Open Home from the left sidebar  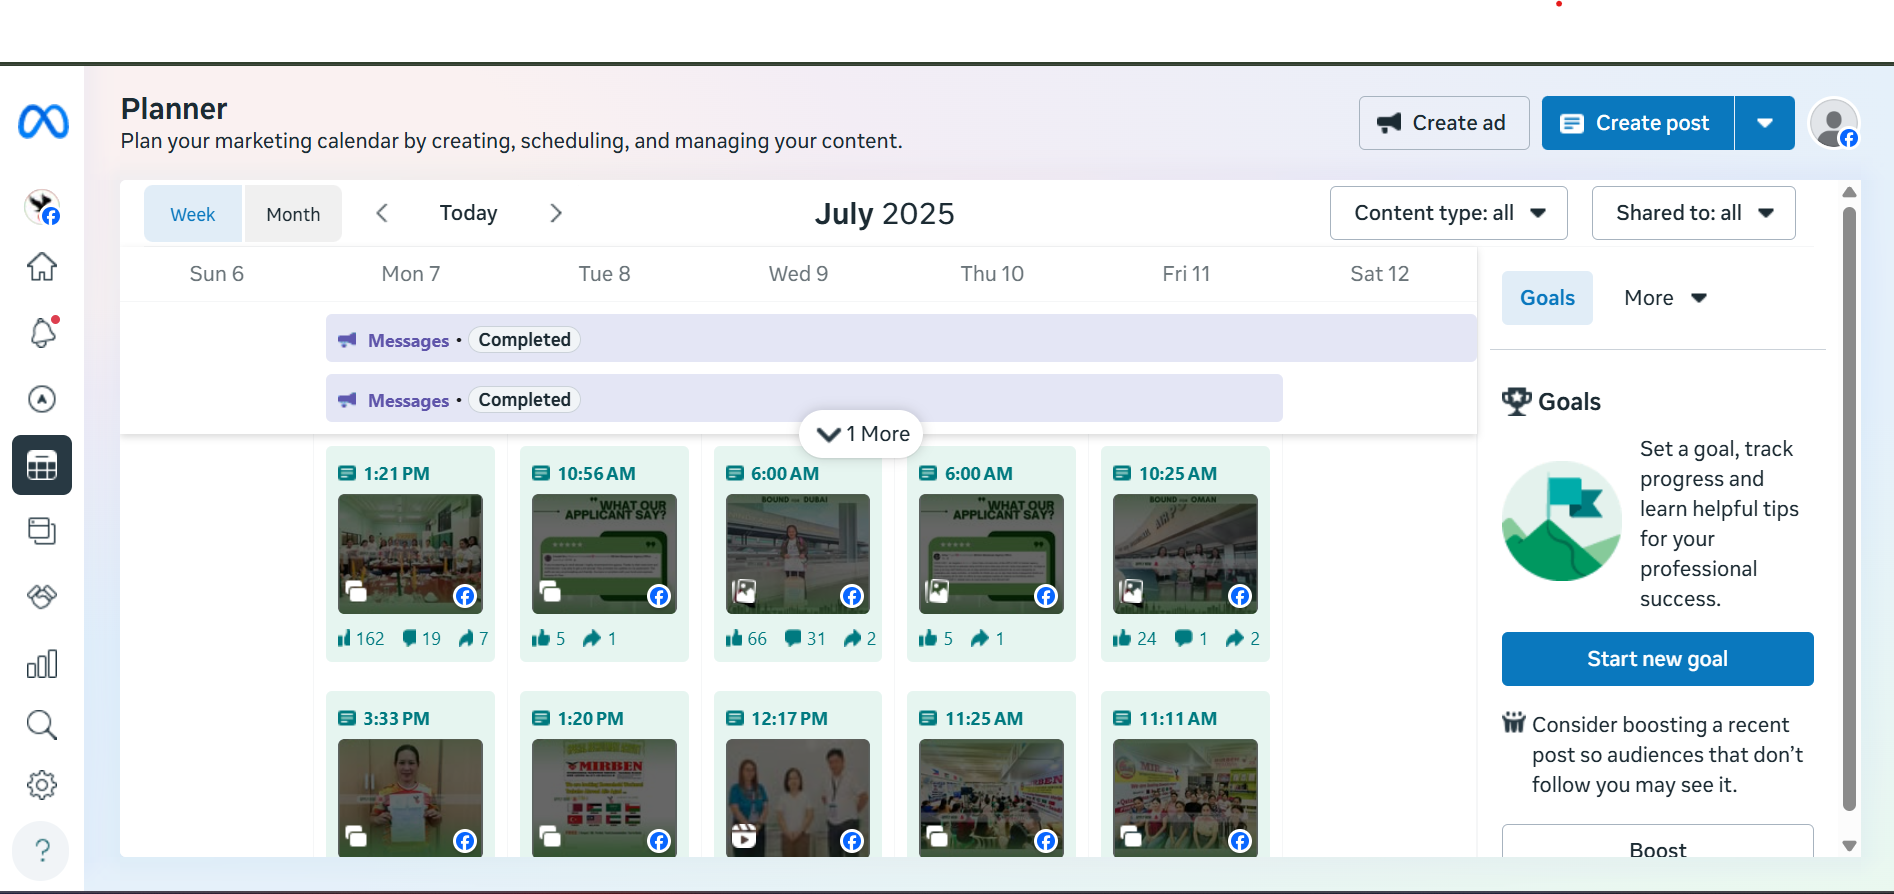(x=42, y=267)
